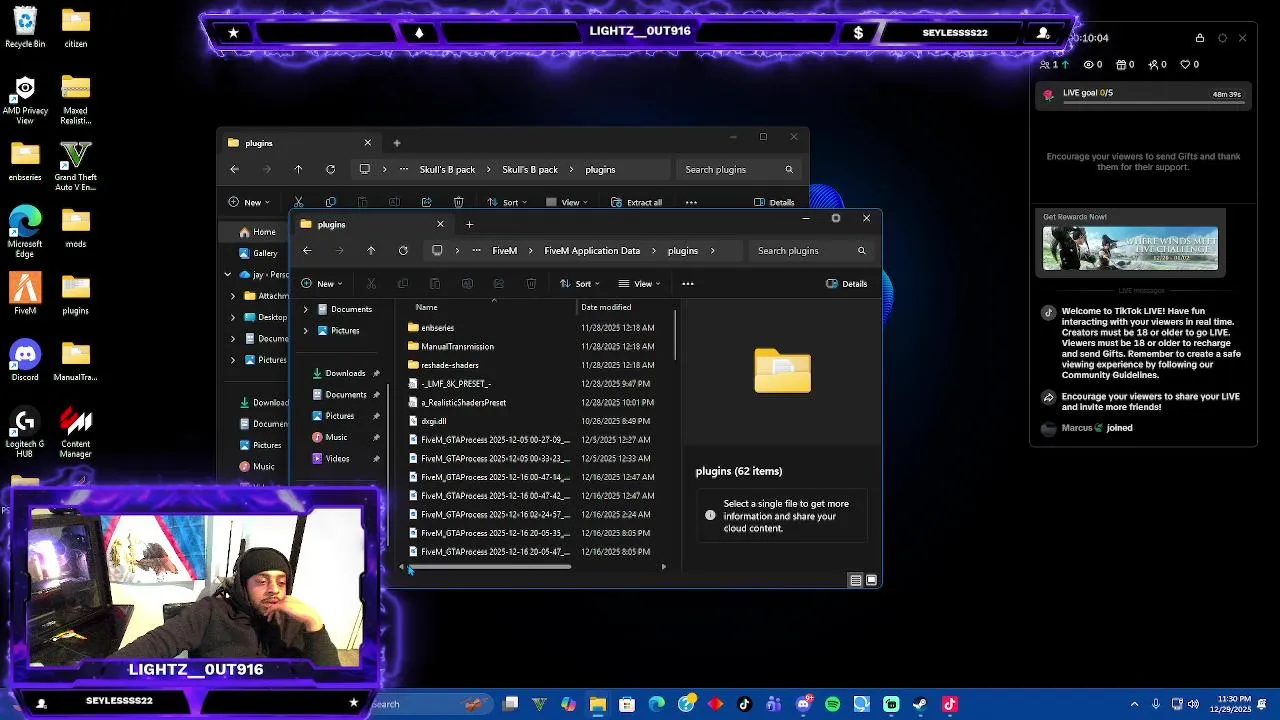1280x720 pixels.
Task: Click the Steam taskbar icon
Action: pos(920,704)
